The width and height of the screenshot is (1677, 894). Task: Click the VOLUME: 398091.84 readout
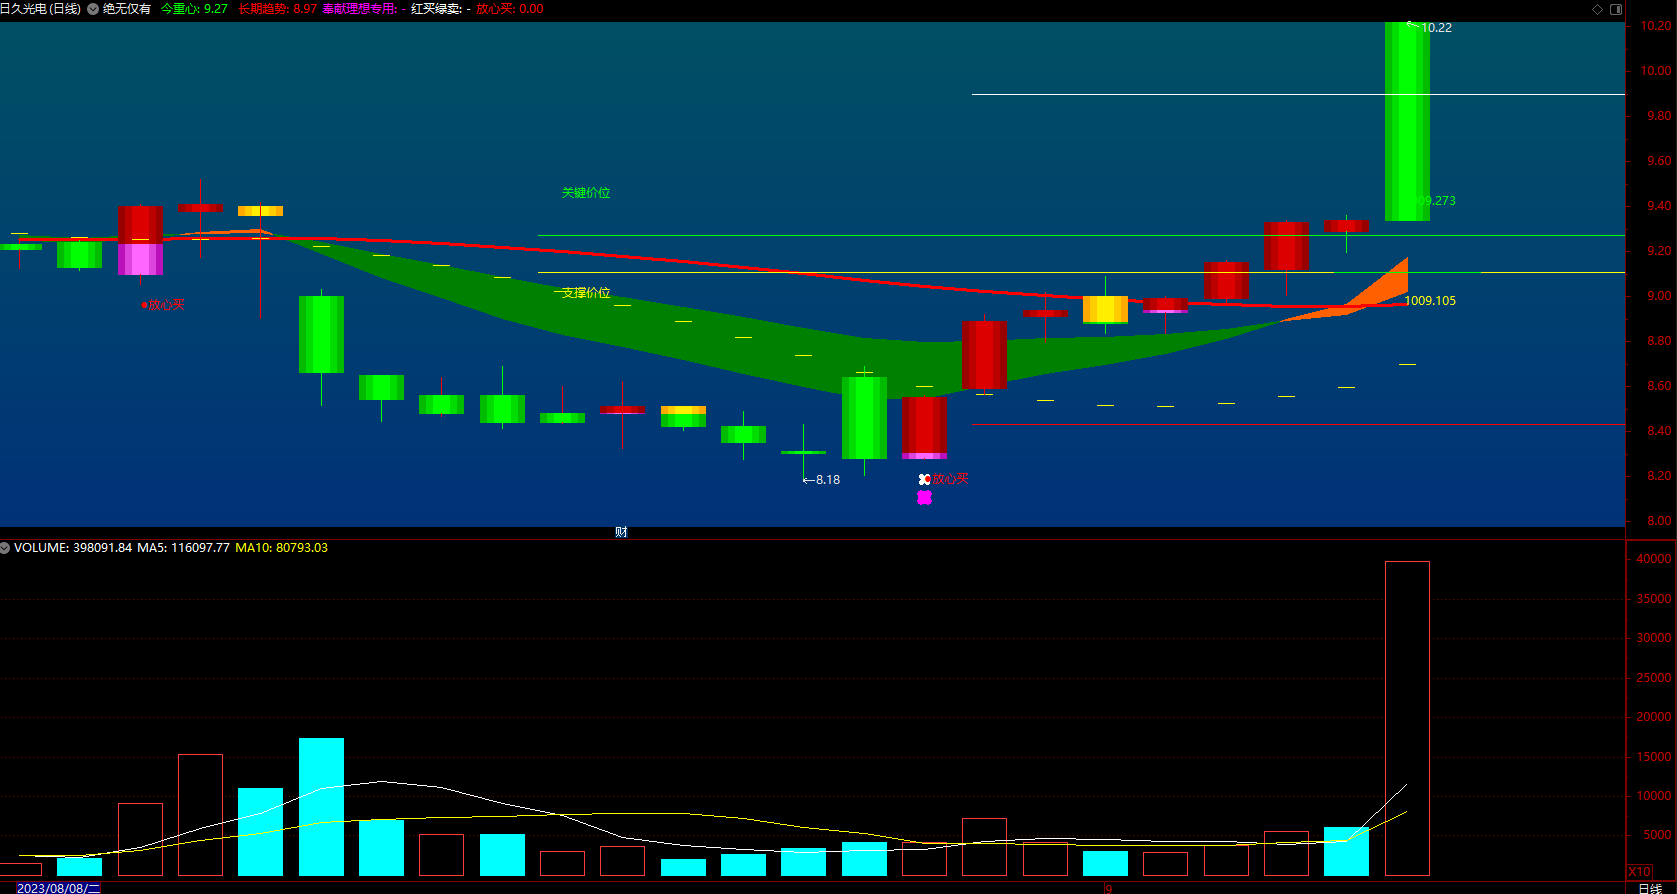tap(73, 548)
